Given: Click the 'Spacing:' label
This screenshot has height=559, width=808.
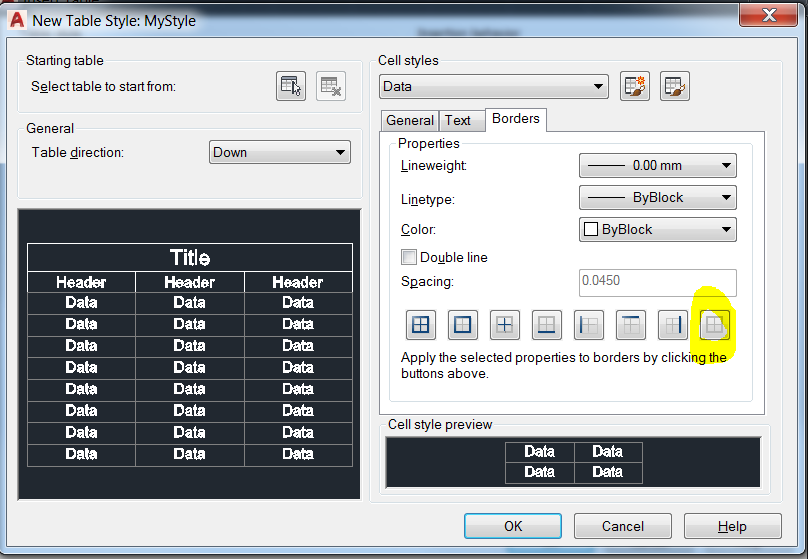Looking at the screenshot, I should (427, 282).
